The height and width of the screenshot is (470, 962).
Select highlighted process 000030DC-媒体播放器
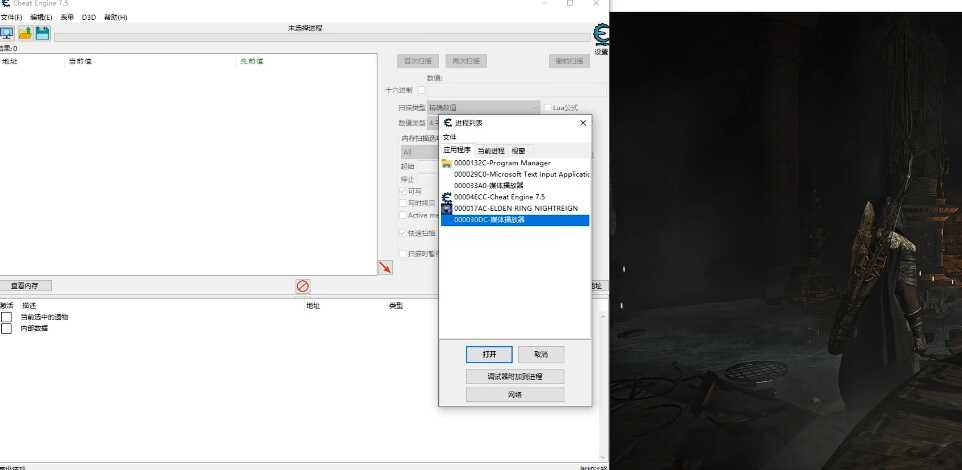tap(515, 220)
